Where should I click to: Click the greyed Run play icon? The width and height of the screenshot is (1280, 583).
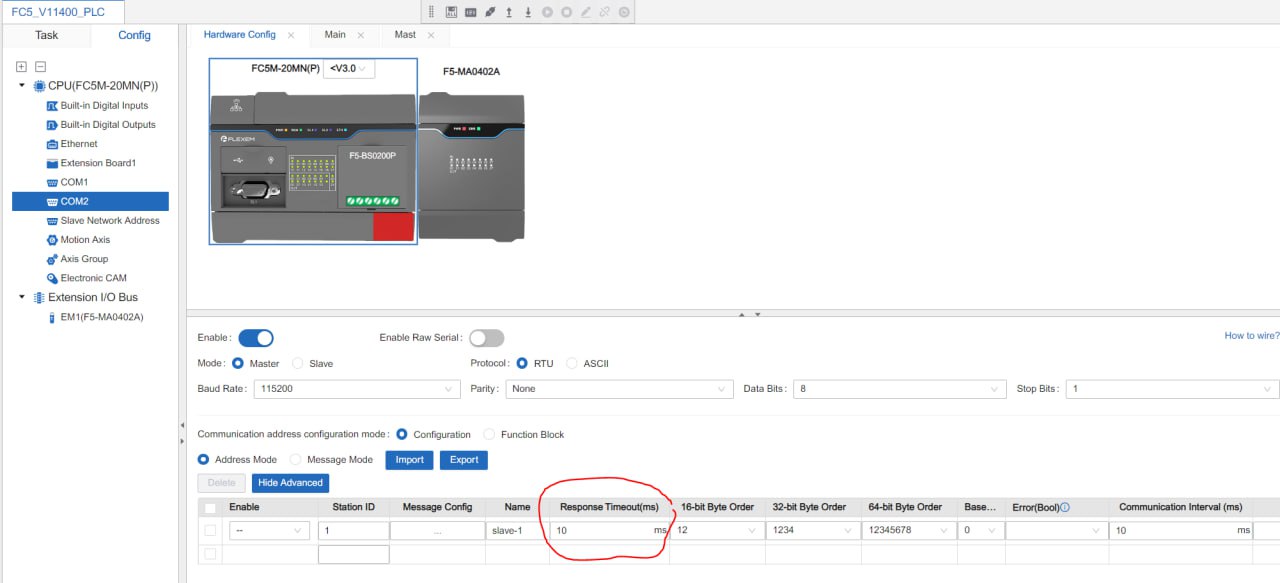[x=548, y=12]
